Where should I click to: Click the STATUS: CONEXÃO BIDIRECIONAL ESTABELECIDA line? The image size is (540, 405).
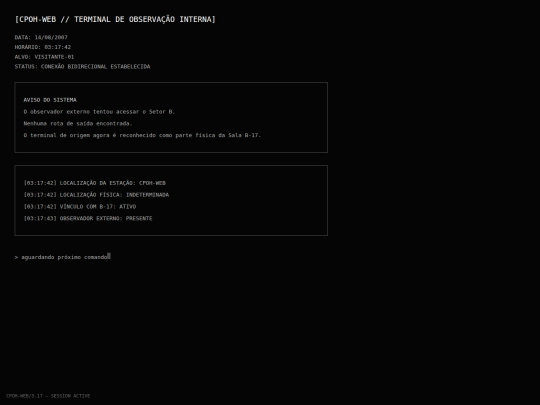(x=82, y=66)
